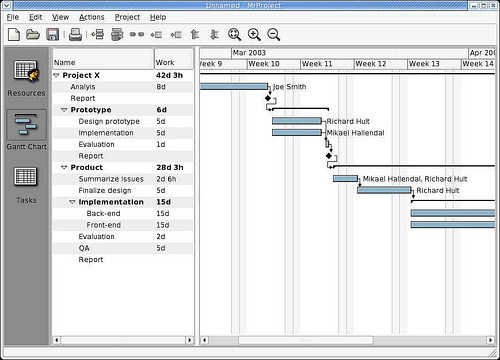Collapse the Prototype task group
The image size is (500, 360).
[64, 110]
